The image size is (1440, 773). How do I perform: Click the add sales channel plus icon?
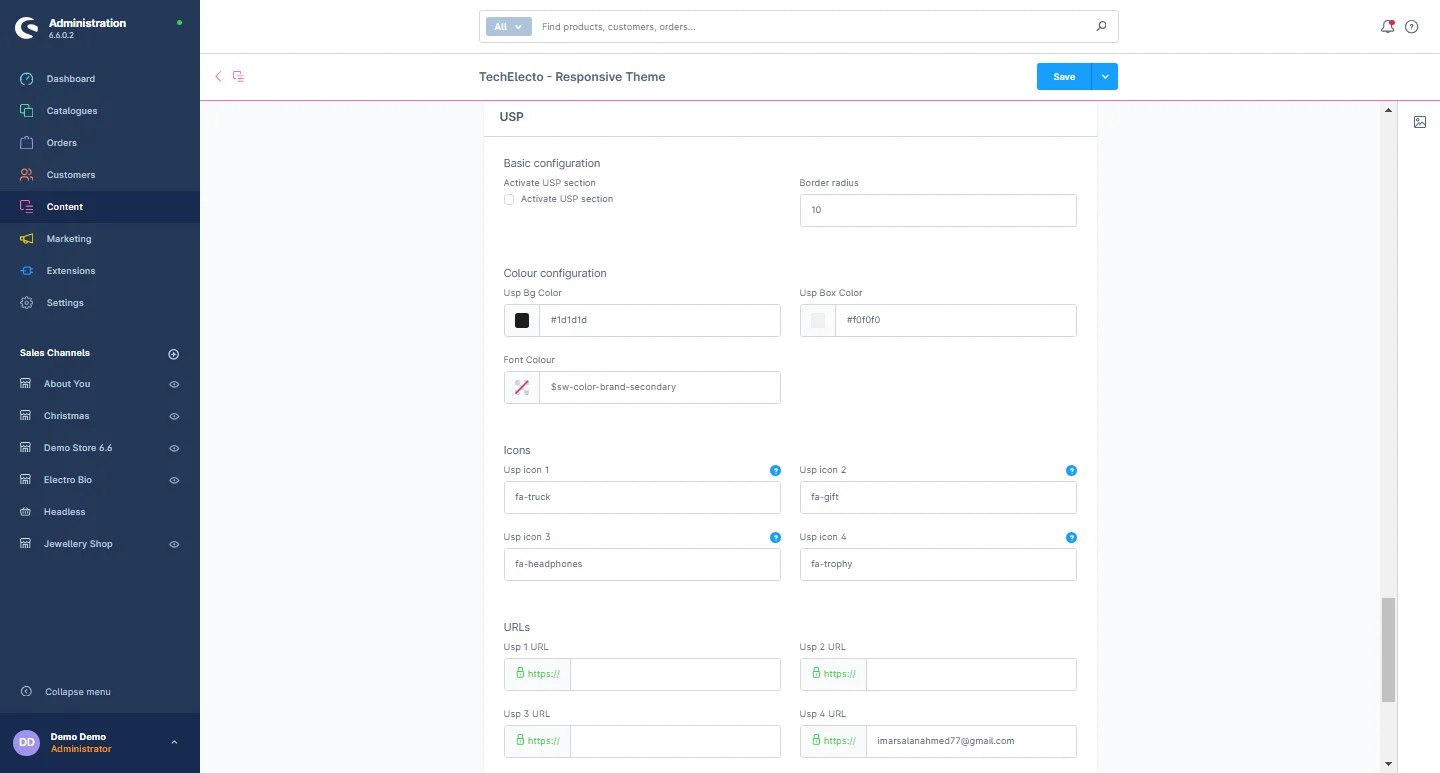click(173, 354)
